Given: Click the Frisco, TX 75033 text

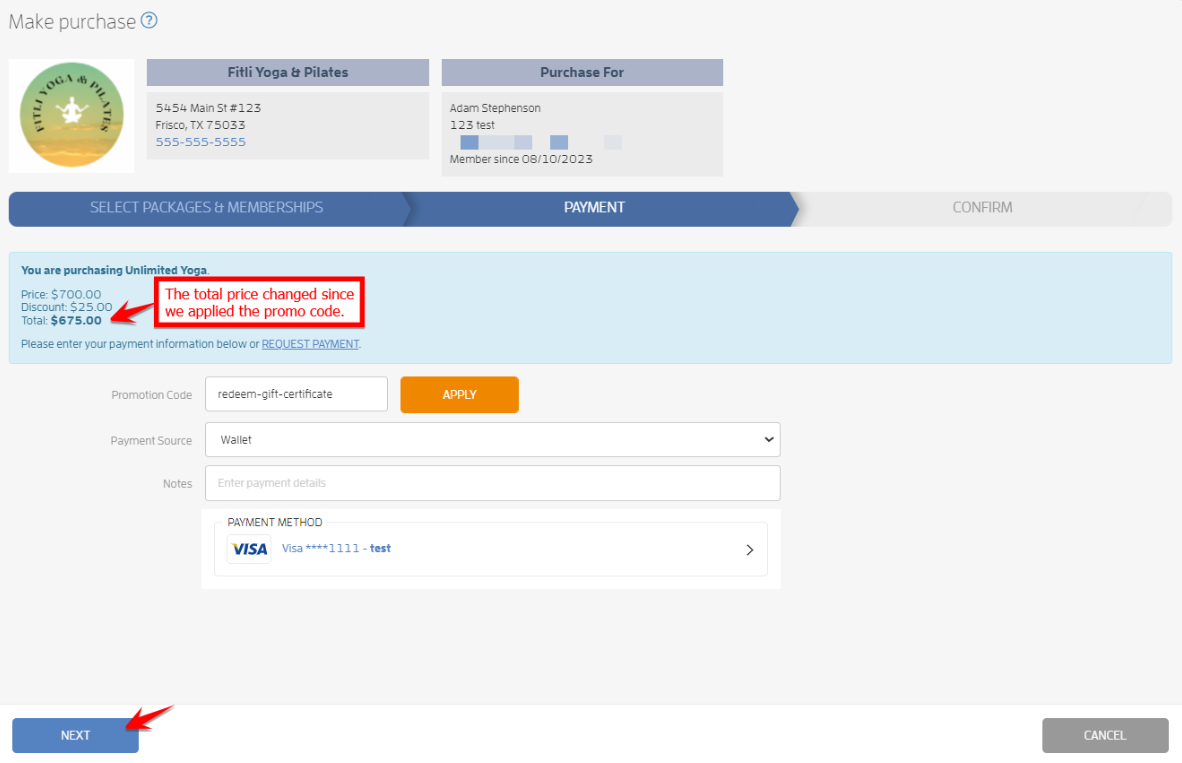Looking at the screenshot, I should (x=201, y=125).
